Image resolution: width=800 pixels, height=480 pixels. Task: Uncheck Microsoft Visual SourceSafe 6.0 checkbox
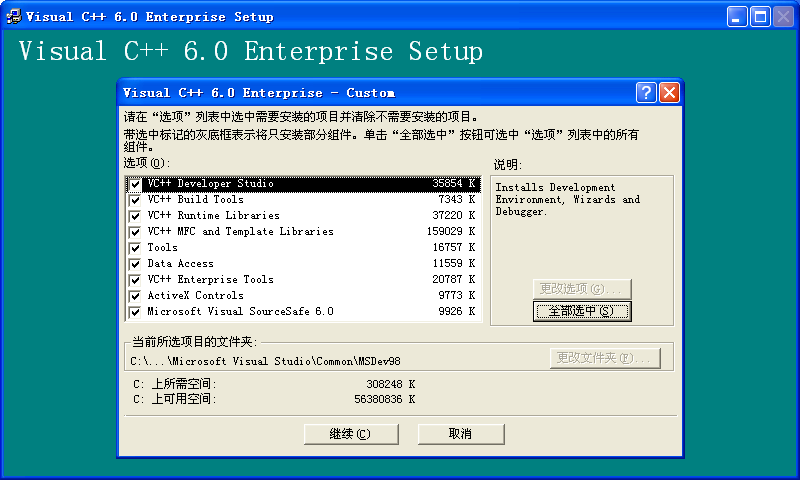135,312
